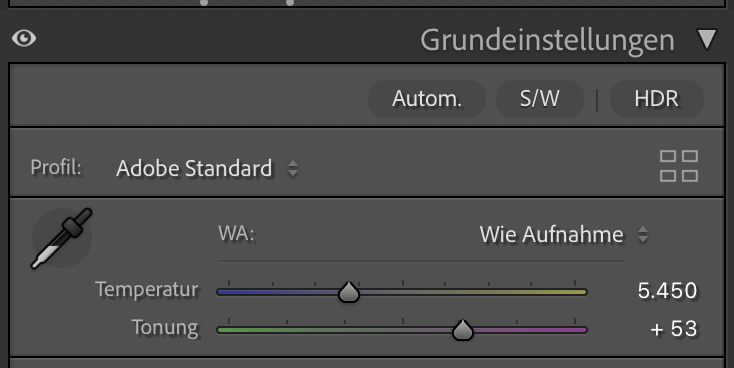
Task: Apply automatic settings with Autom. button
Action: pyautogui.click(x=427, y=99)
